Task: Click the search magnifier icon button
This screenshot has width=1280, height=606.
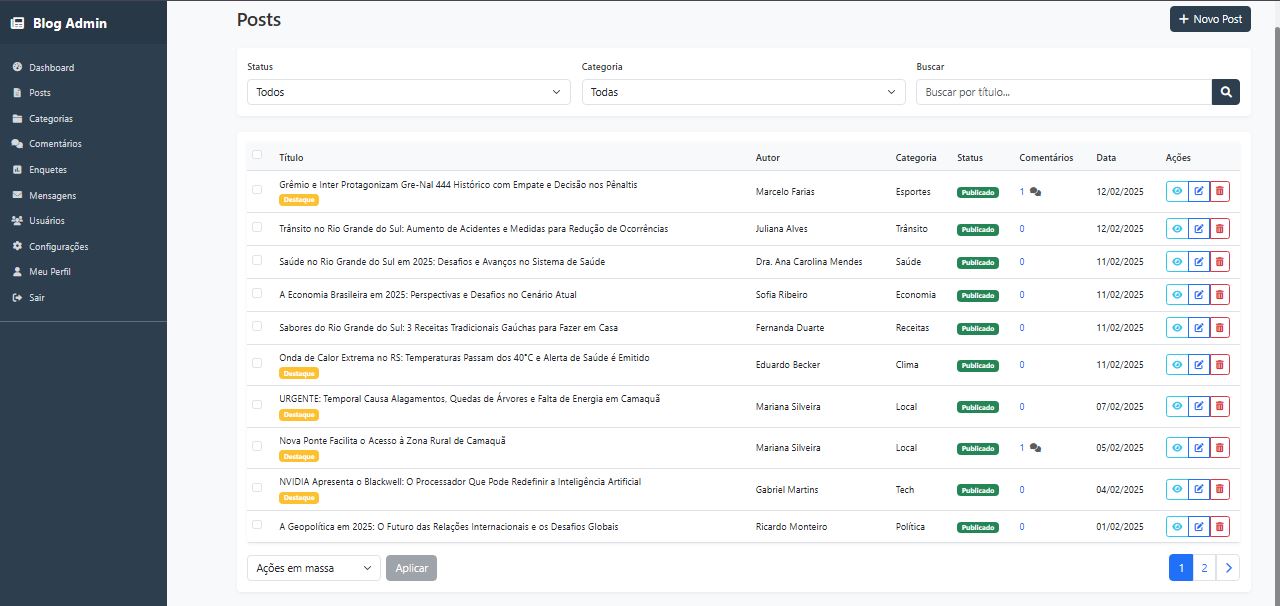Action: (x=1226, y=92)
